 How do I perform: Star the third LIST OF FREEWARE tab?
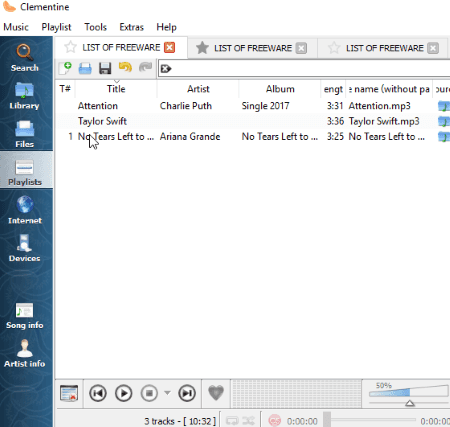point(334,48)
